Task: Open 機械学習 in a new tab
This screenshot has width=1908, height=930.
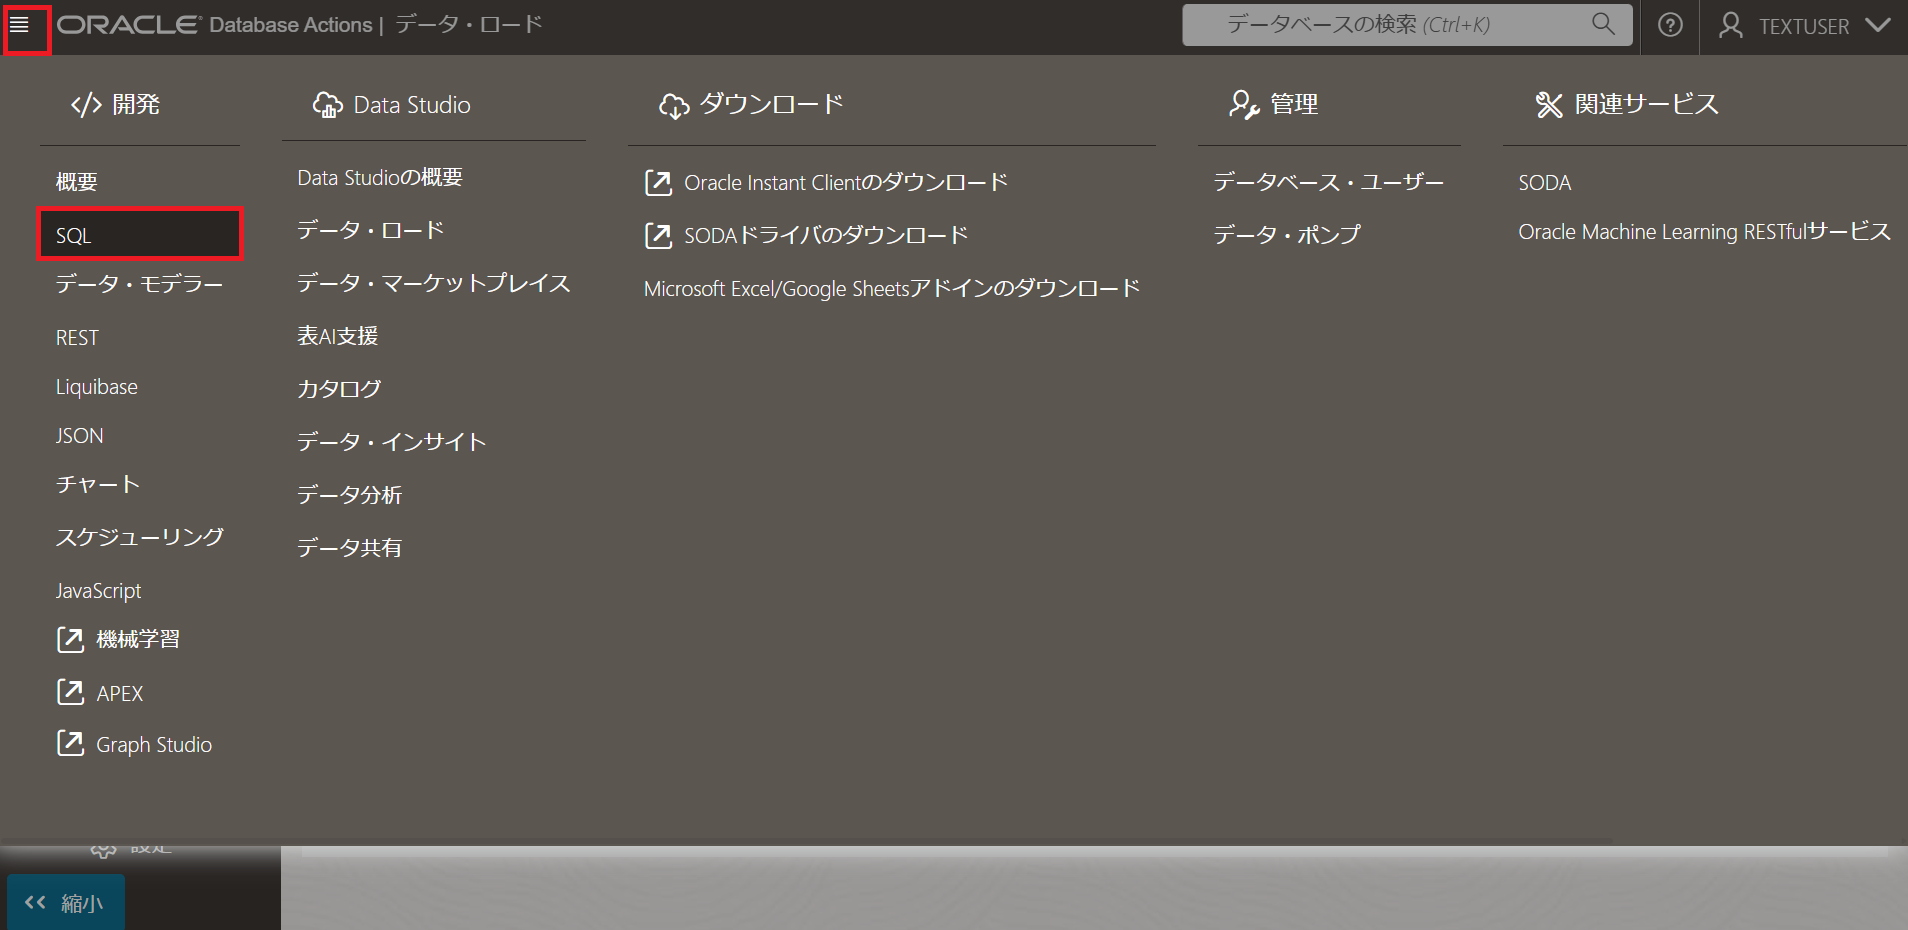Action: click(137, 639)
